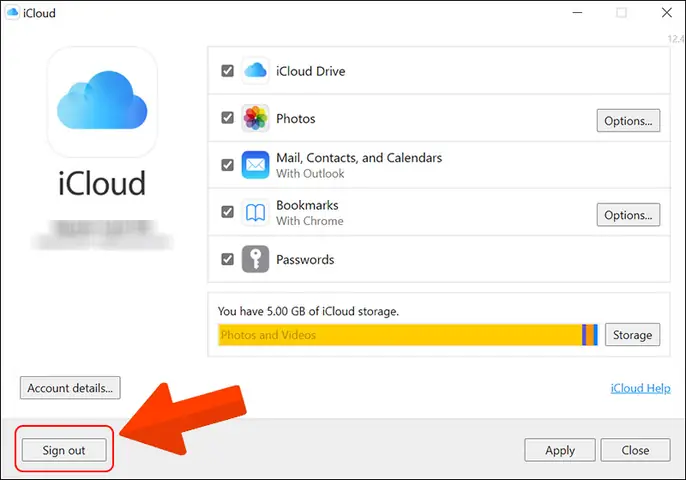Toggle Mail, Contacts, and Calendars checkbox
686x480 pixels.
228,165
